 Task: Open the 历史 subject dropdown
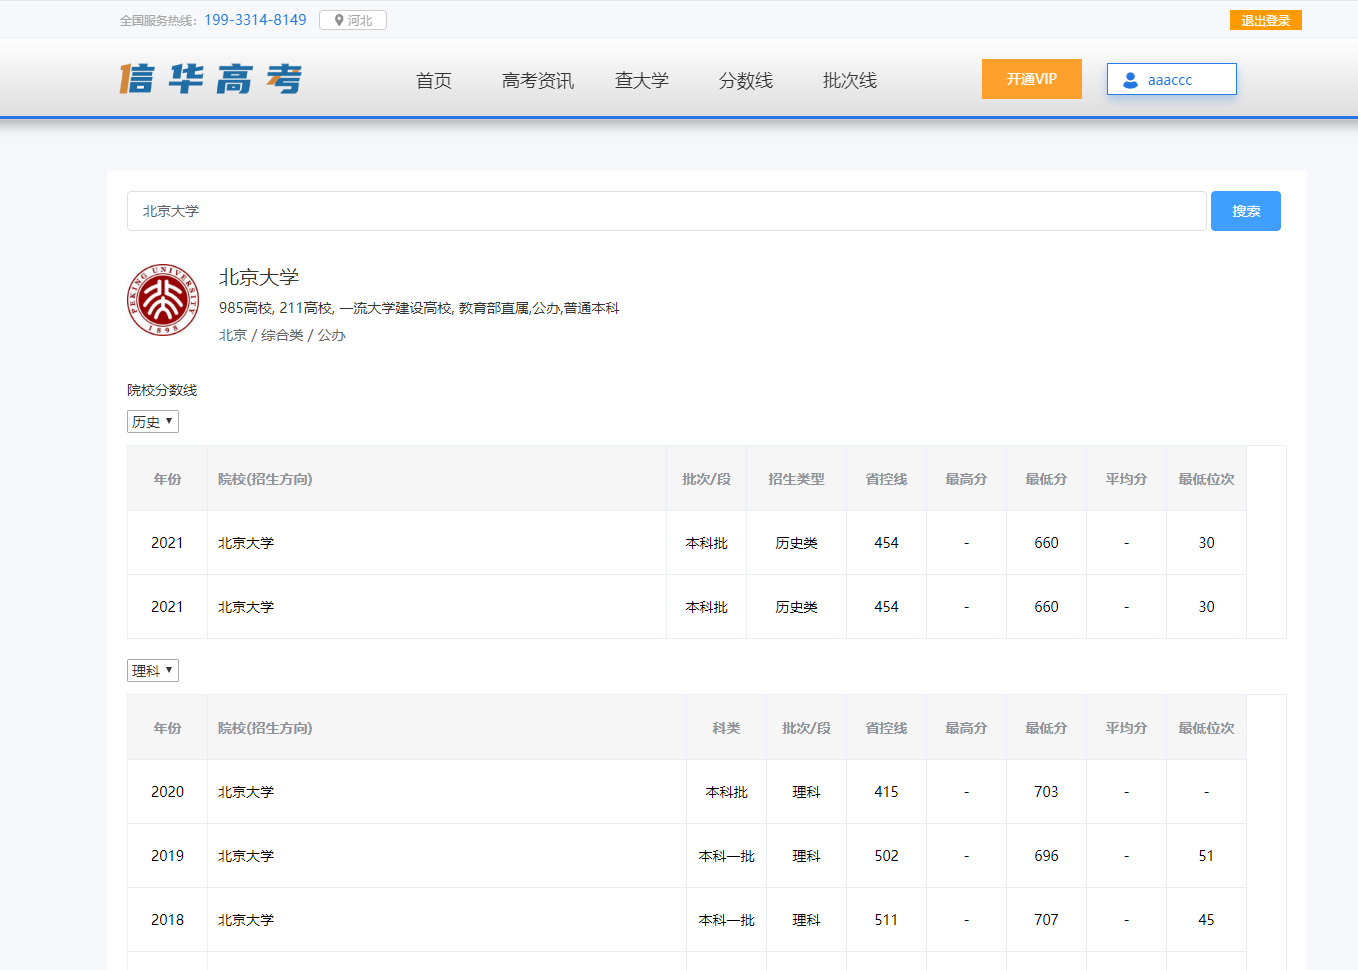point(153,421)
